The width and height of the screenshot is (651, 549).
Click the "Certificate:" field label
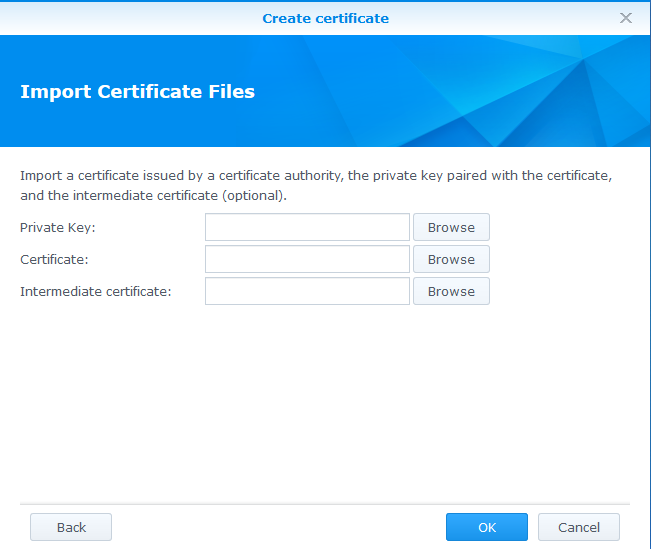[x=54, y=260]
